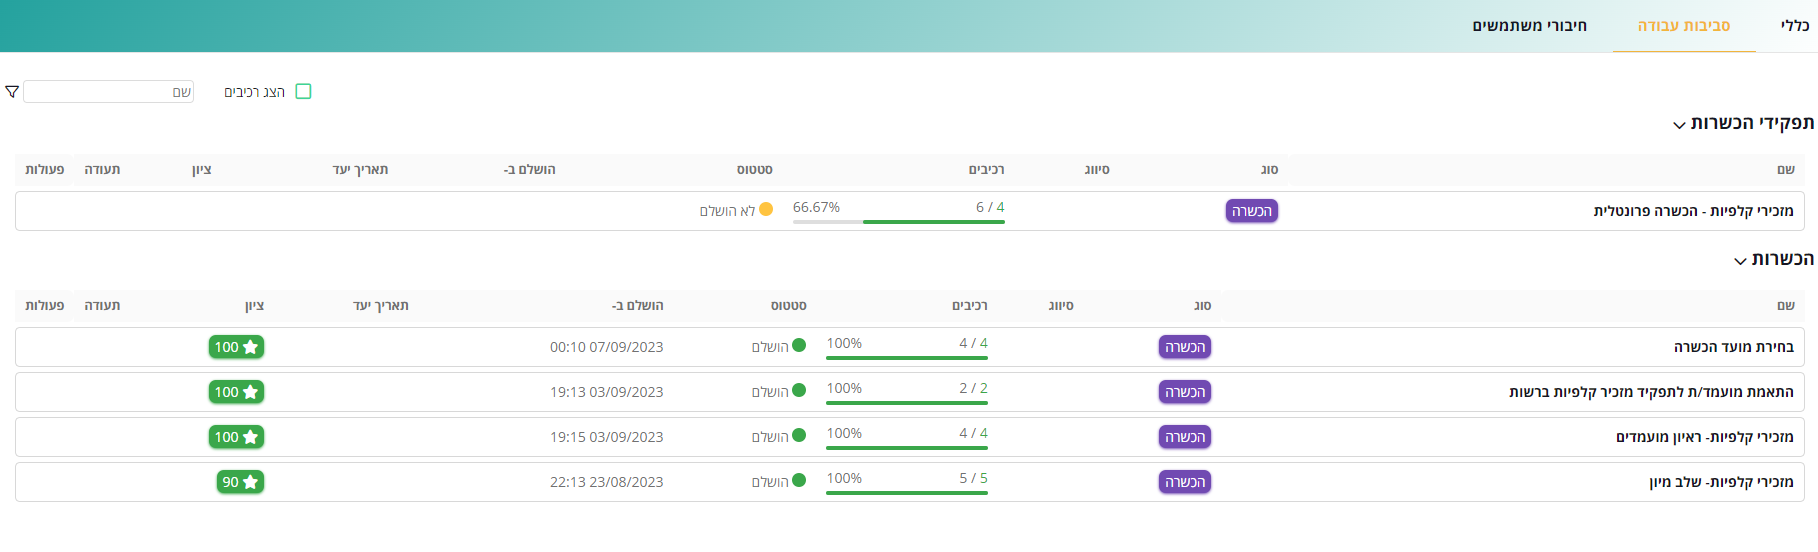Open the 'בחירת מועד הכשרה' training row

pyautogui.click(x=1733, y=347)
